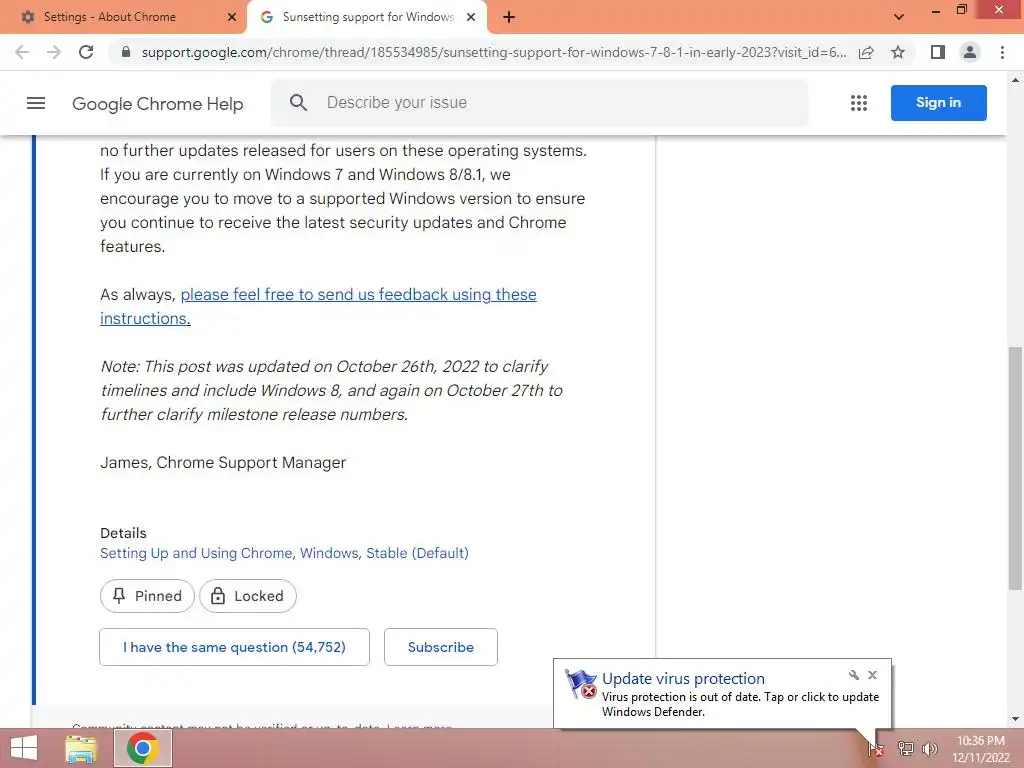The image size is (1024, 768).
Task: Select the Sunsetting support for Windows tab
Action: pos(366,17)
